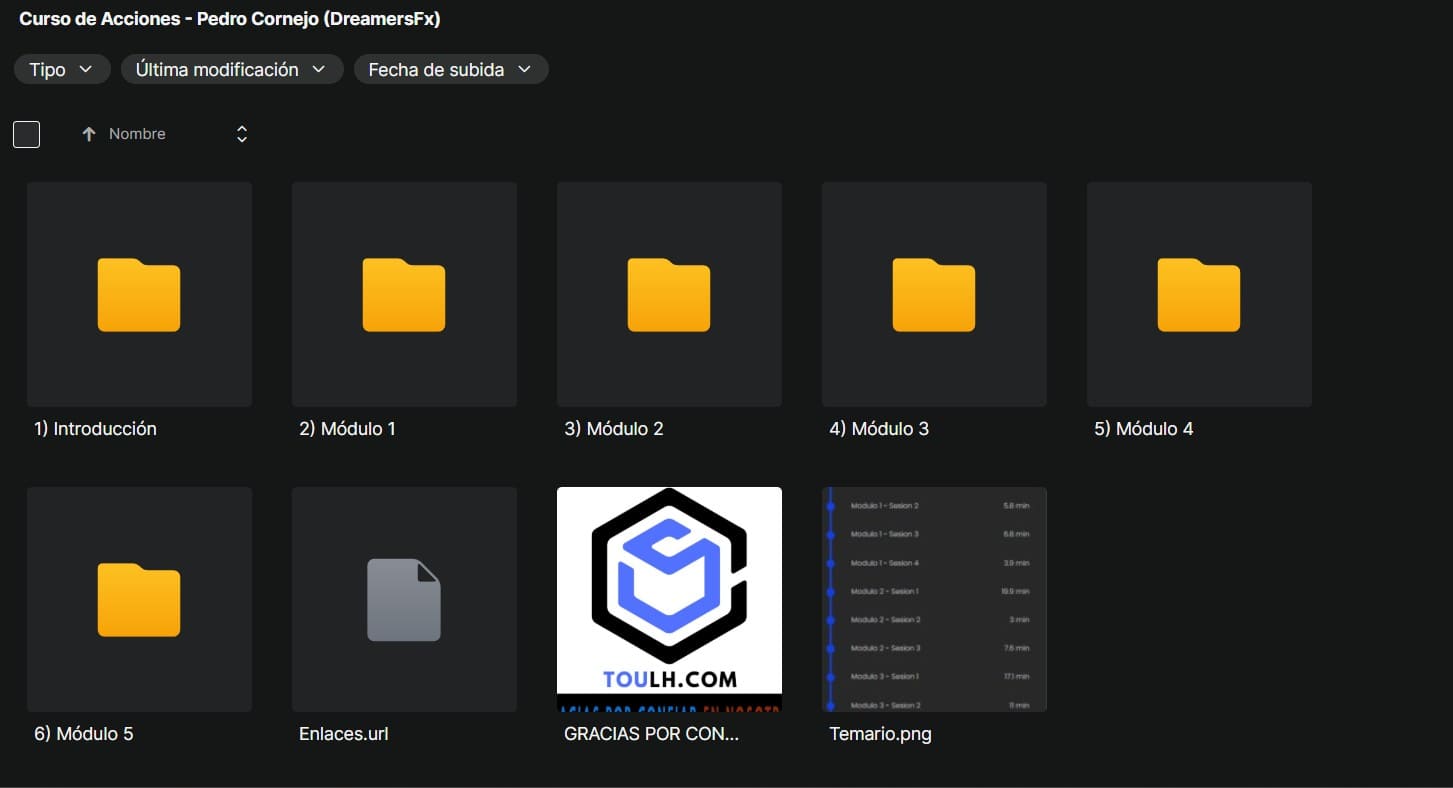The image size is (1453, 788).
Task: Click the ascending sort arrow beside Nombre
Action: point(89,134)
